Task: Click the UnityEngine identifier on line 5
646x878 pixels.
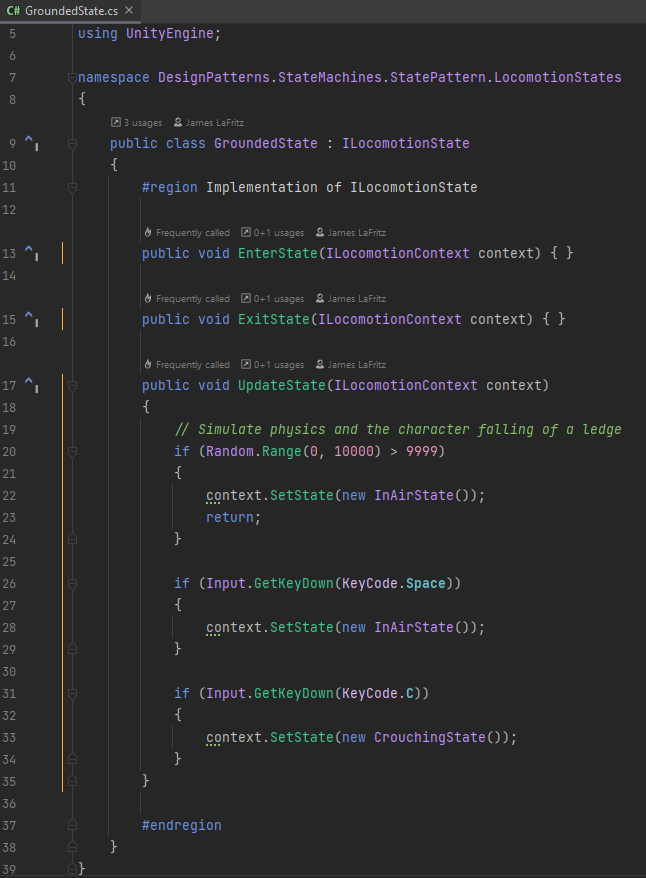Action: click(170, 34)
